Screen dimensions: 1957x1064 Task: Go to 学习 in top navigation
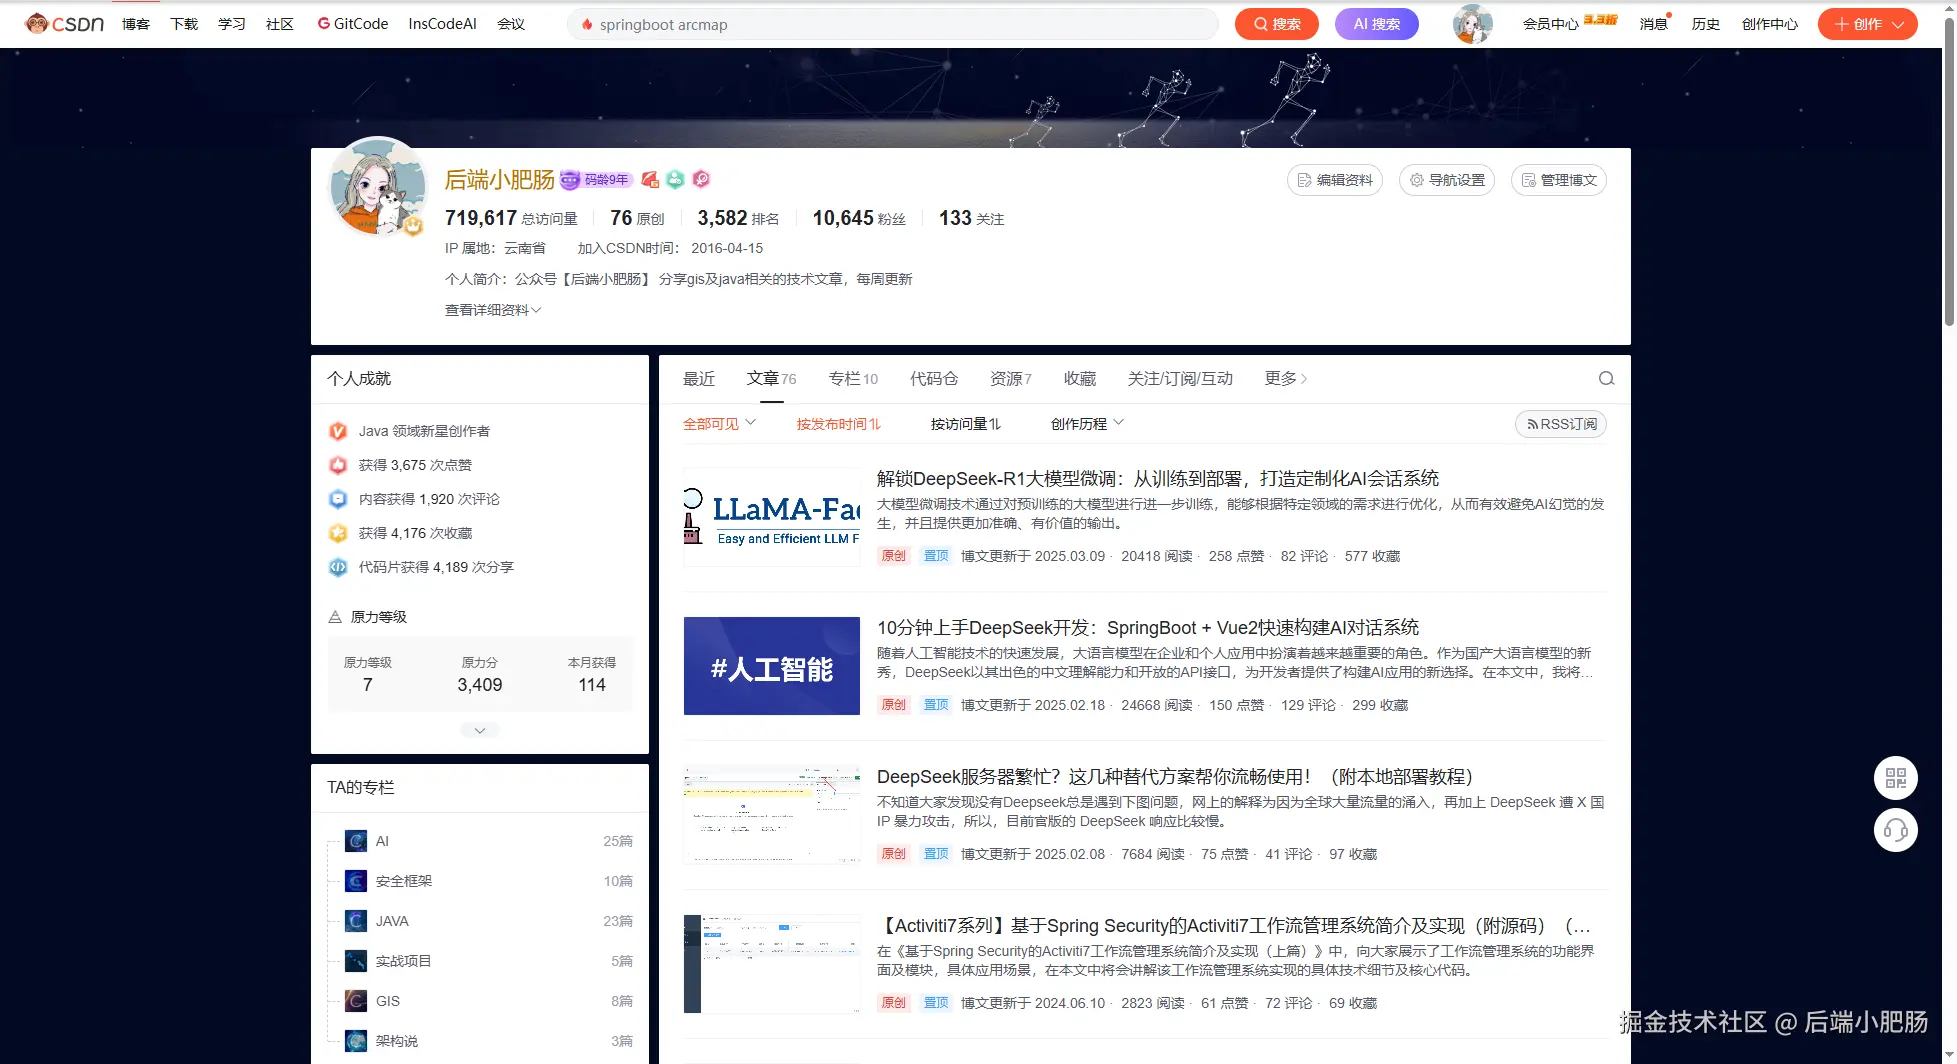click(x=232, y=24)
